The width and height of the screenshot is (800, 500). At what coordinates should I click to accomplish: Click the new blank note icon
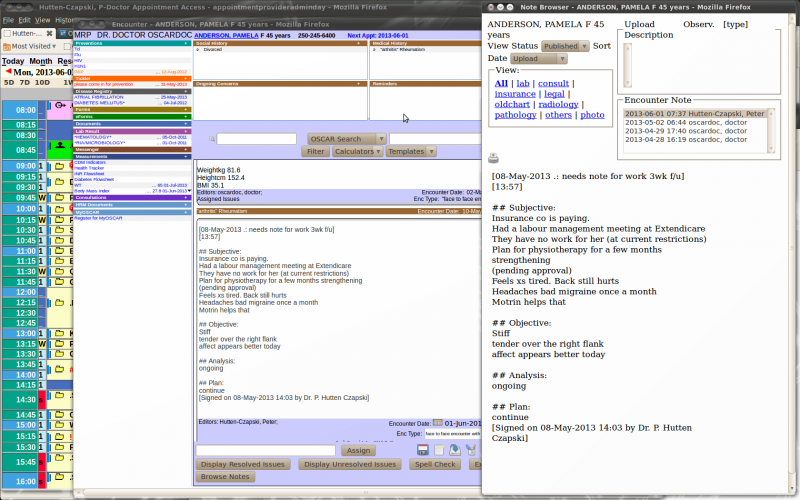click(x=439, y=450)
